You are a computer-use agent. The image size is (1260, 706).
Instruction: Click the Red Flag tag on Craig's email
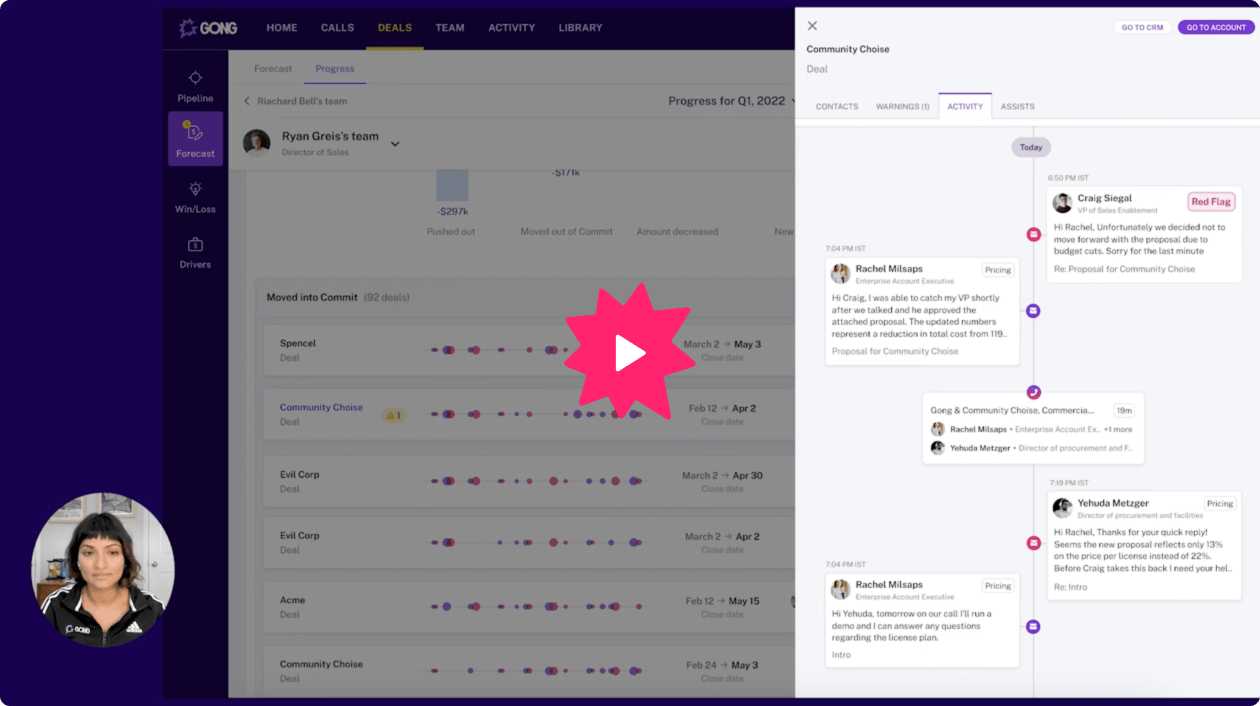point(1211,202)
